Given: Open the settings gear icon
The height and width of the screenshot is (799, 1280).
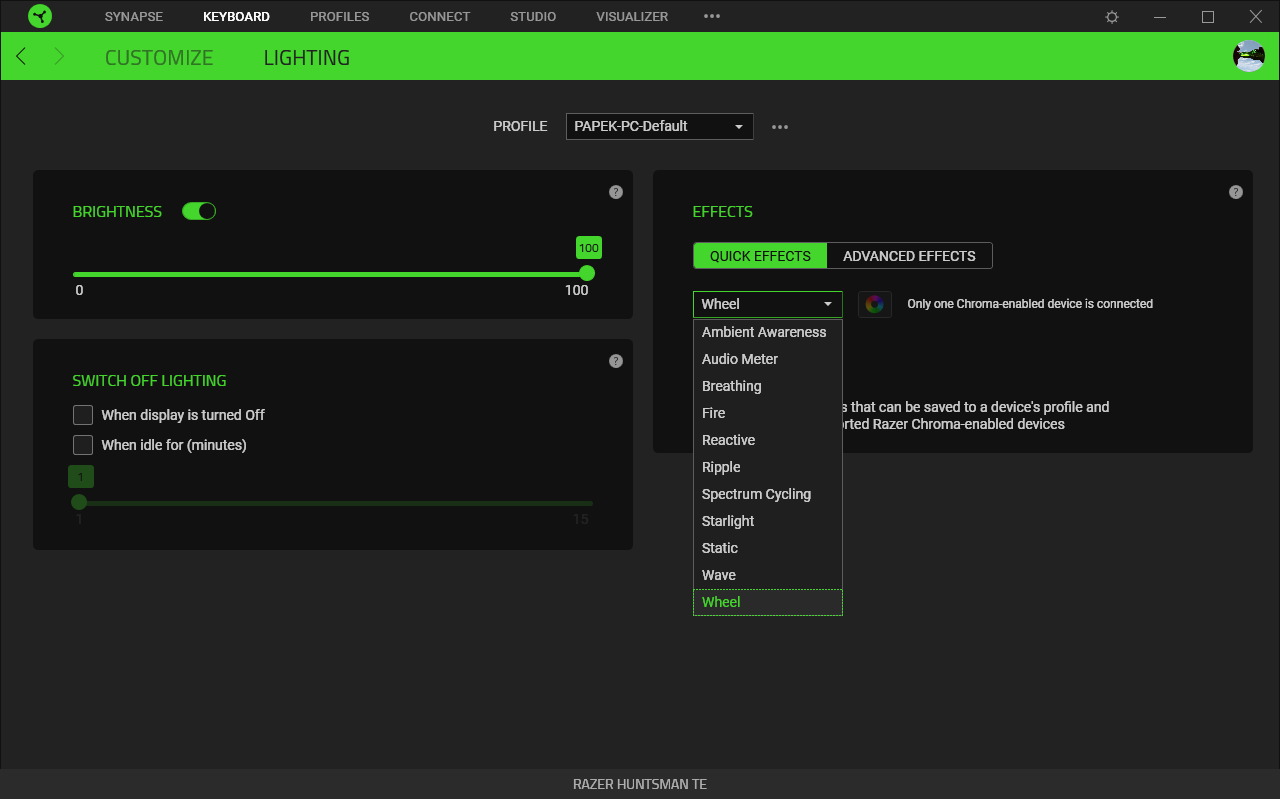Looking at the screenshot, I should (1112, 17).
